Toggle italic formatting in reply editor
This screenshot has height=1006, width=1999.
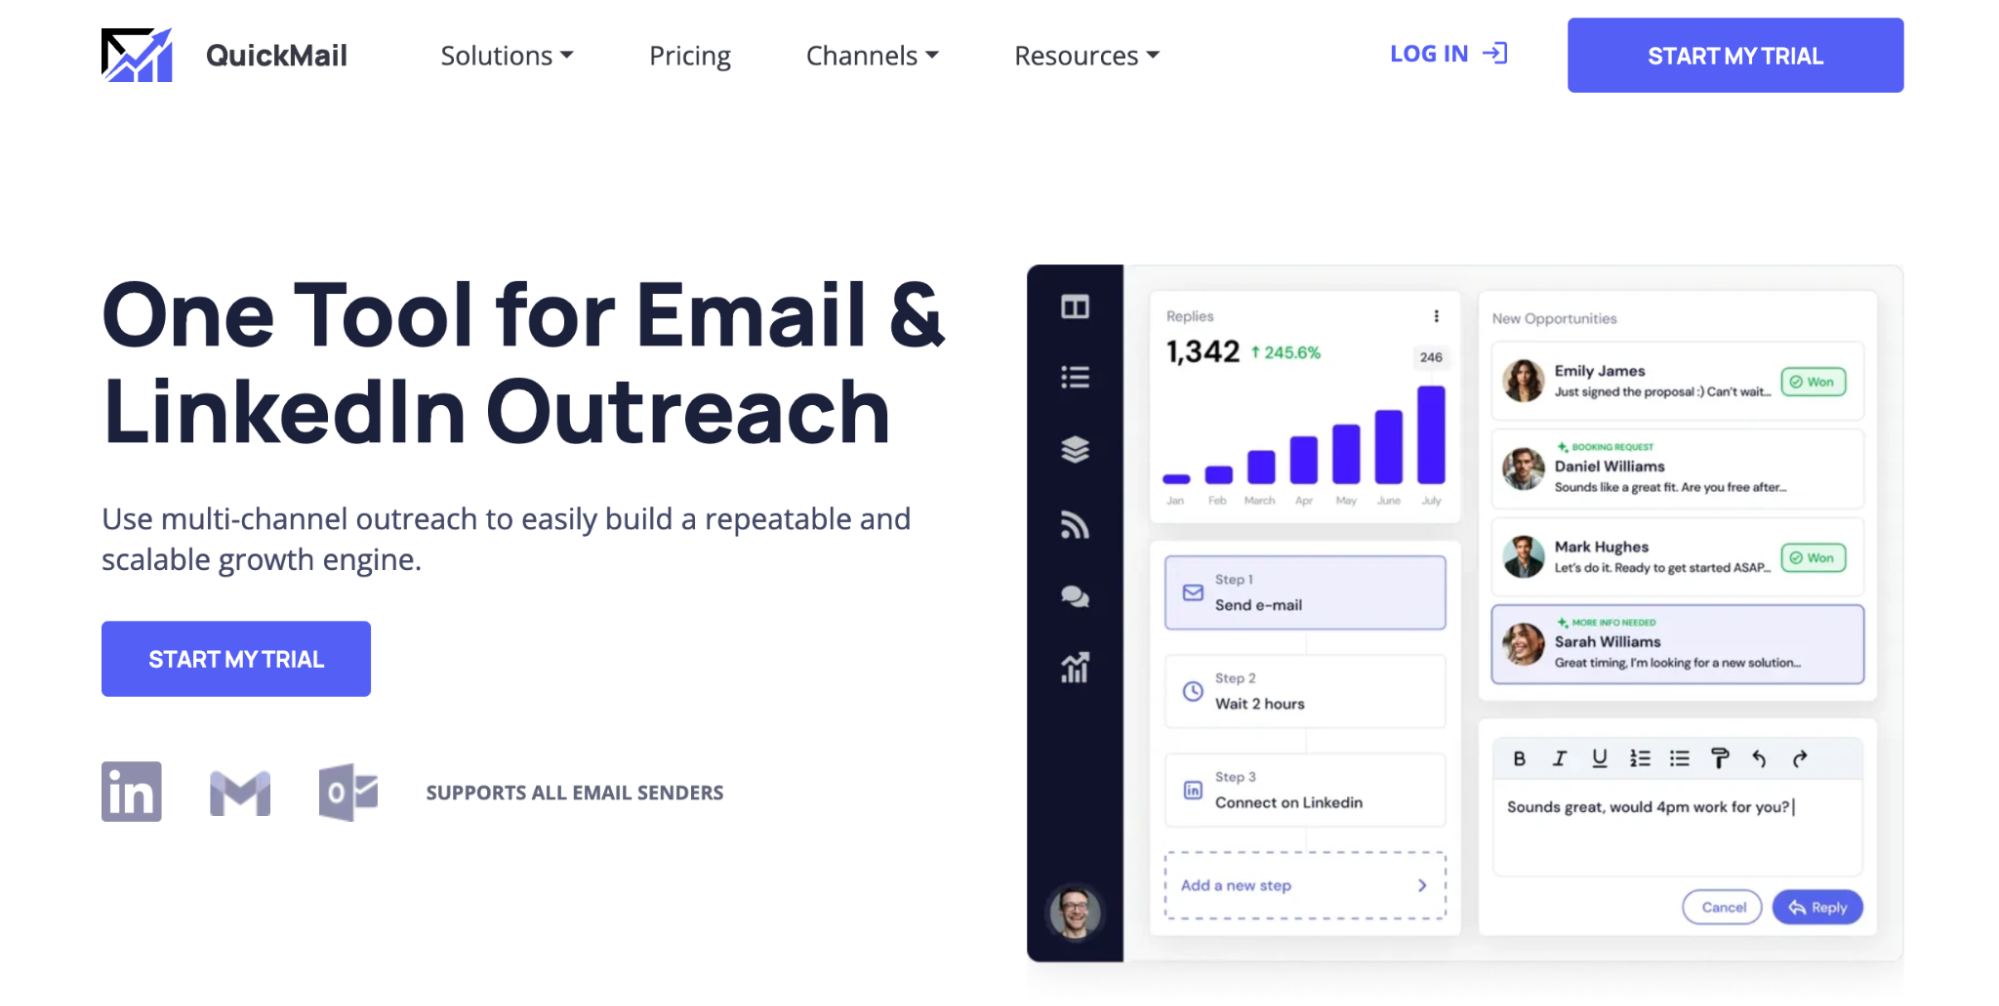(x=1558, y=758)
